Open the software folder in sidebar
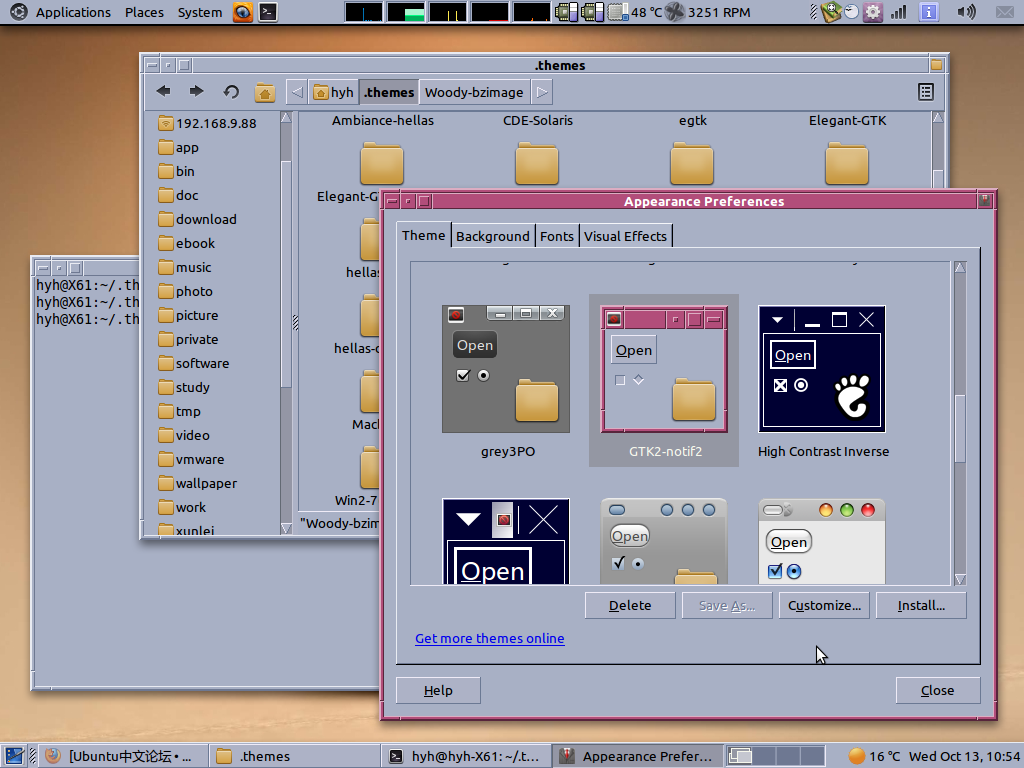 [194, 363]
